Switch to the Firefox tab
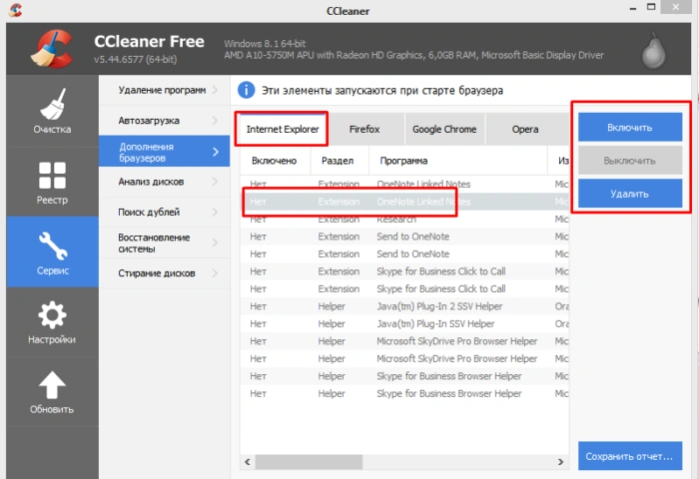The height and width of the screenshot is (479, 699). [364, 129]
